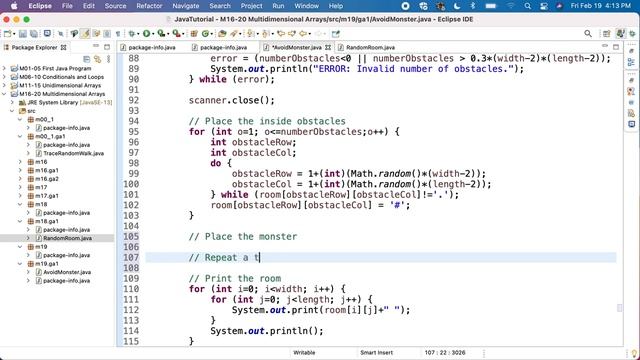Click the Open Perspective icon
Viewport: 640px width, 360px height.
point(607,33)
